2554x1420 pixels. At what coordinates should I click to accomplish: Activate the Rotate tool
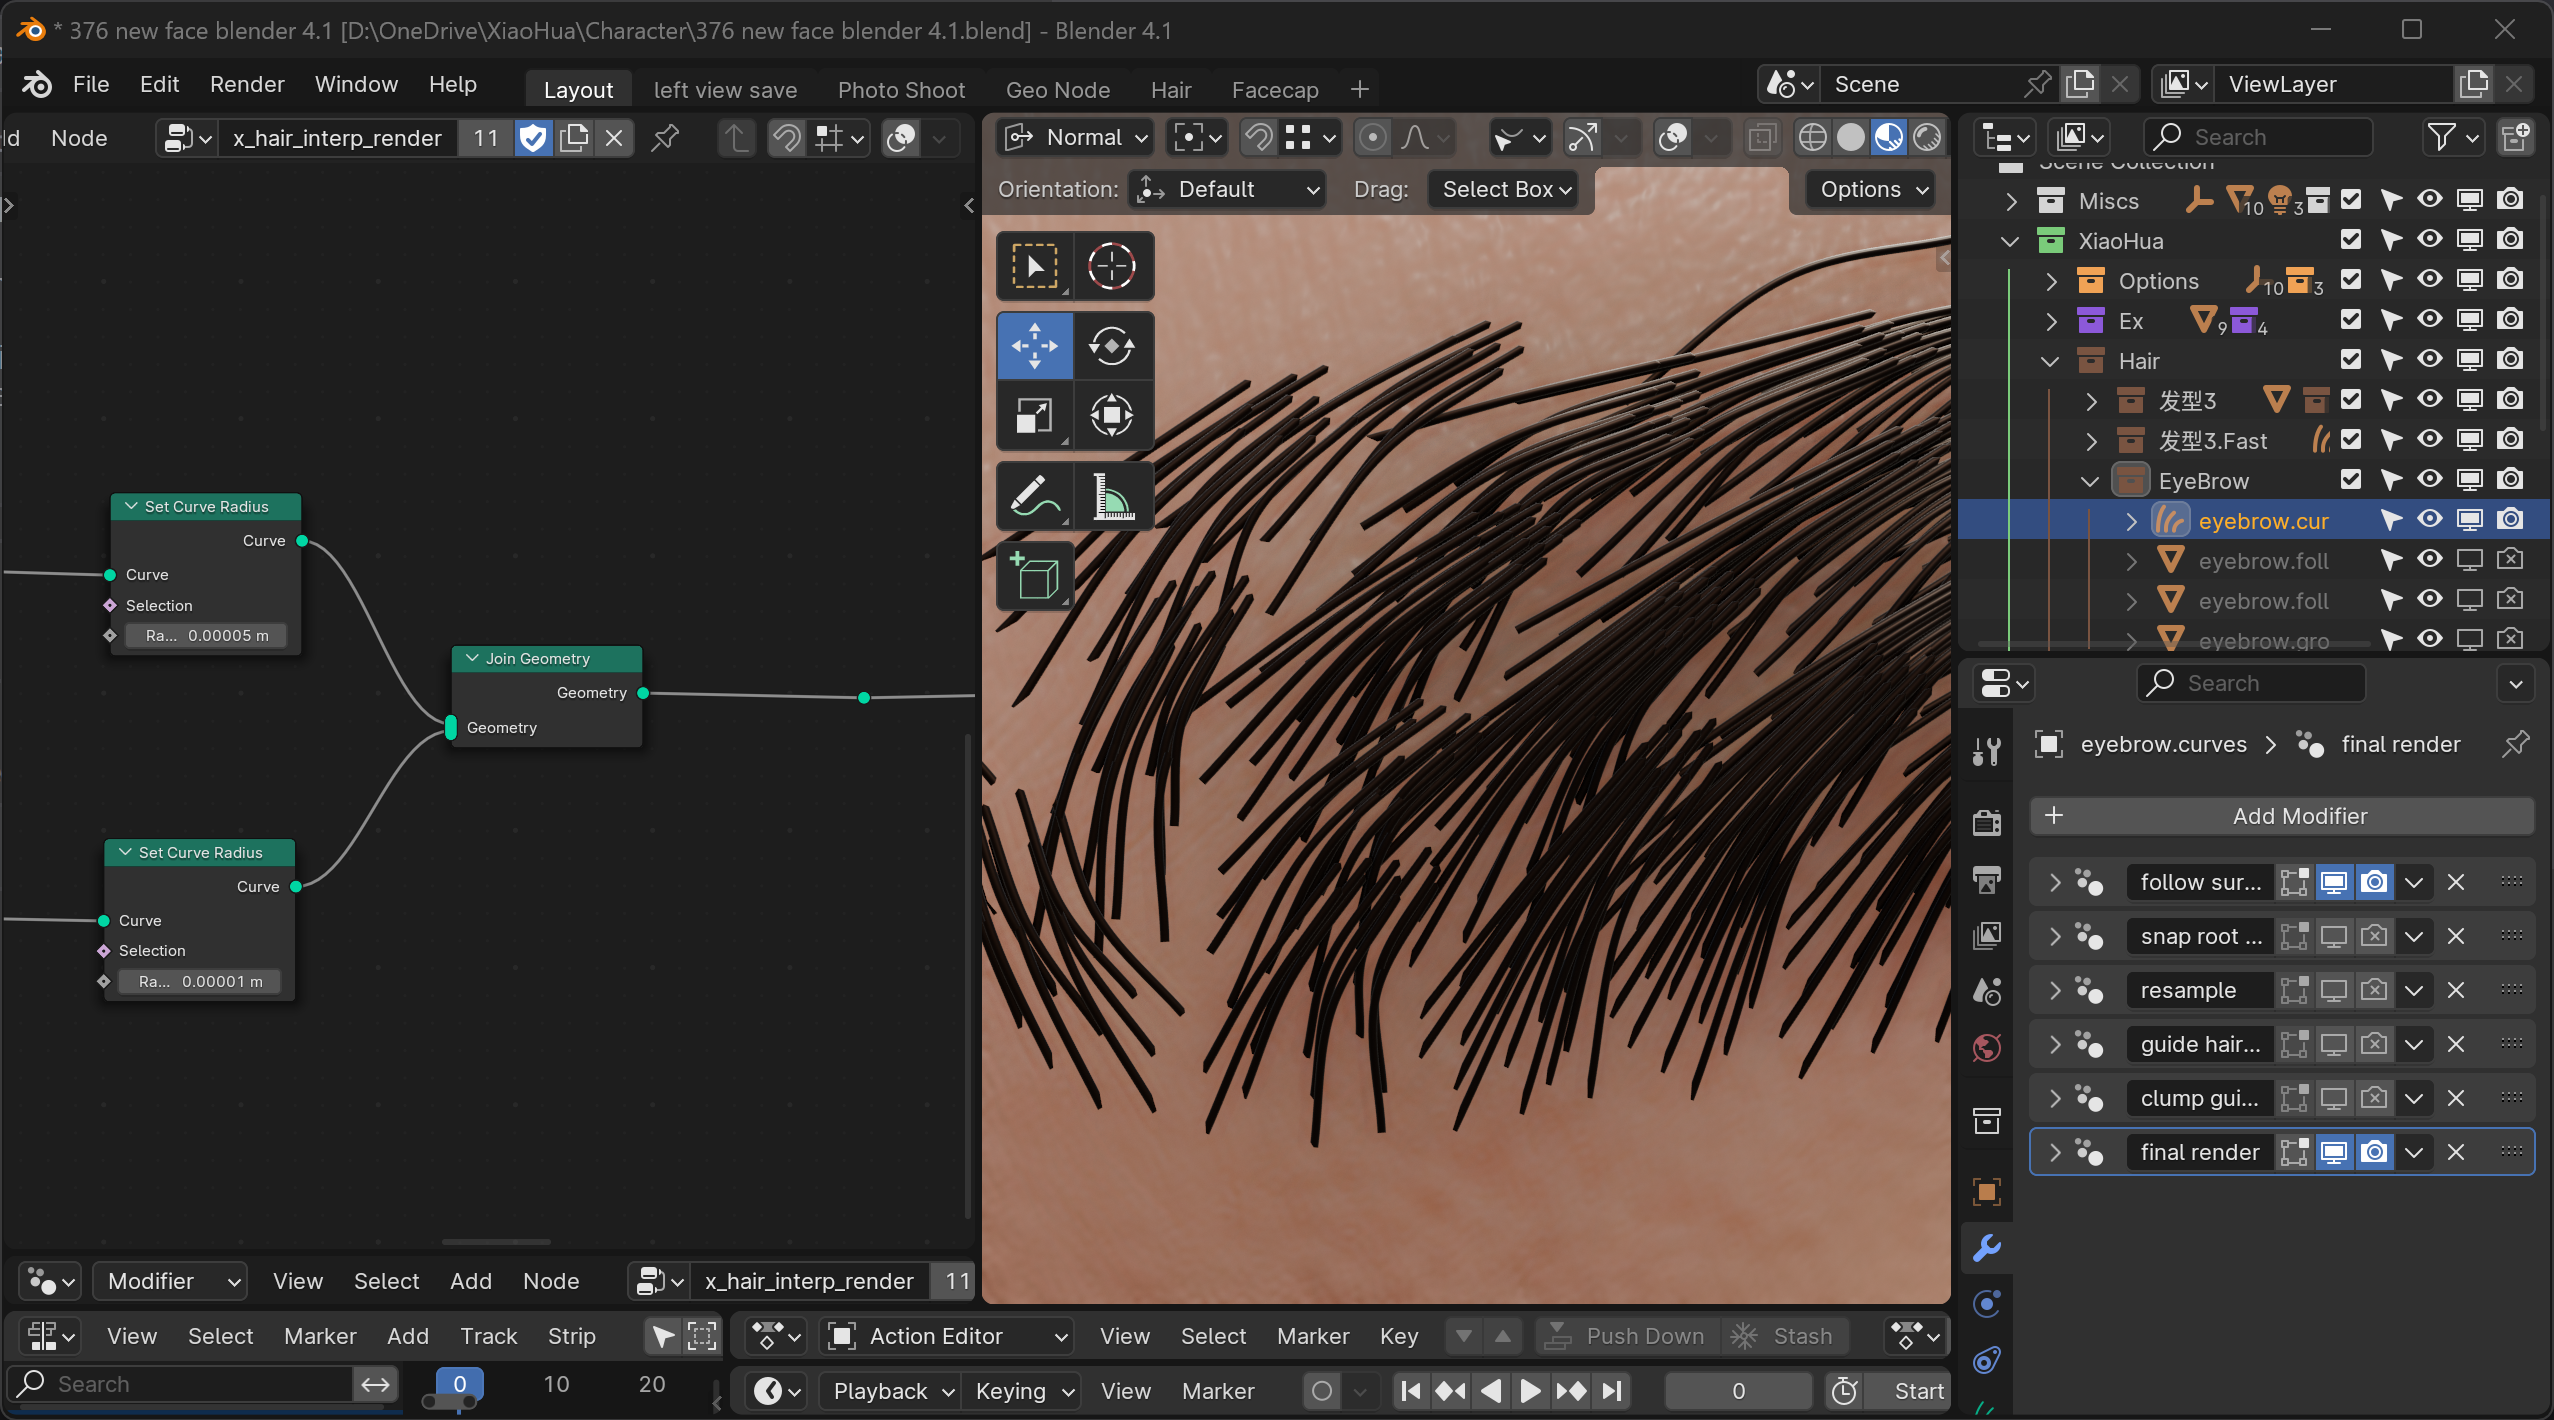[x=1112, y=346]
